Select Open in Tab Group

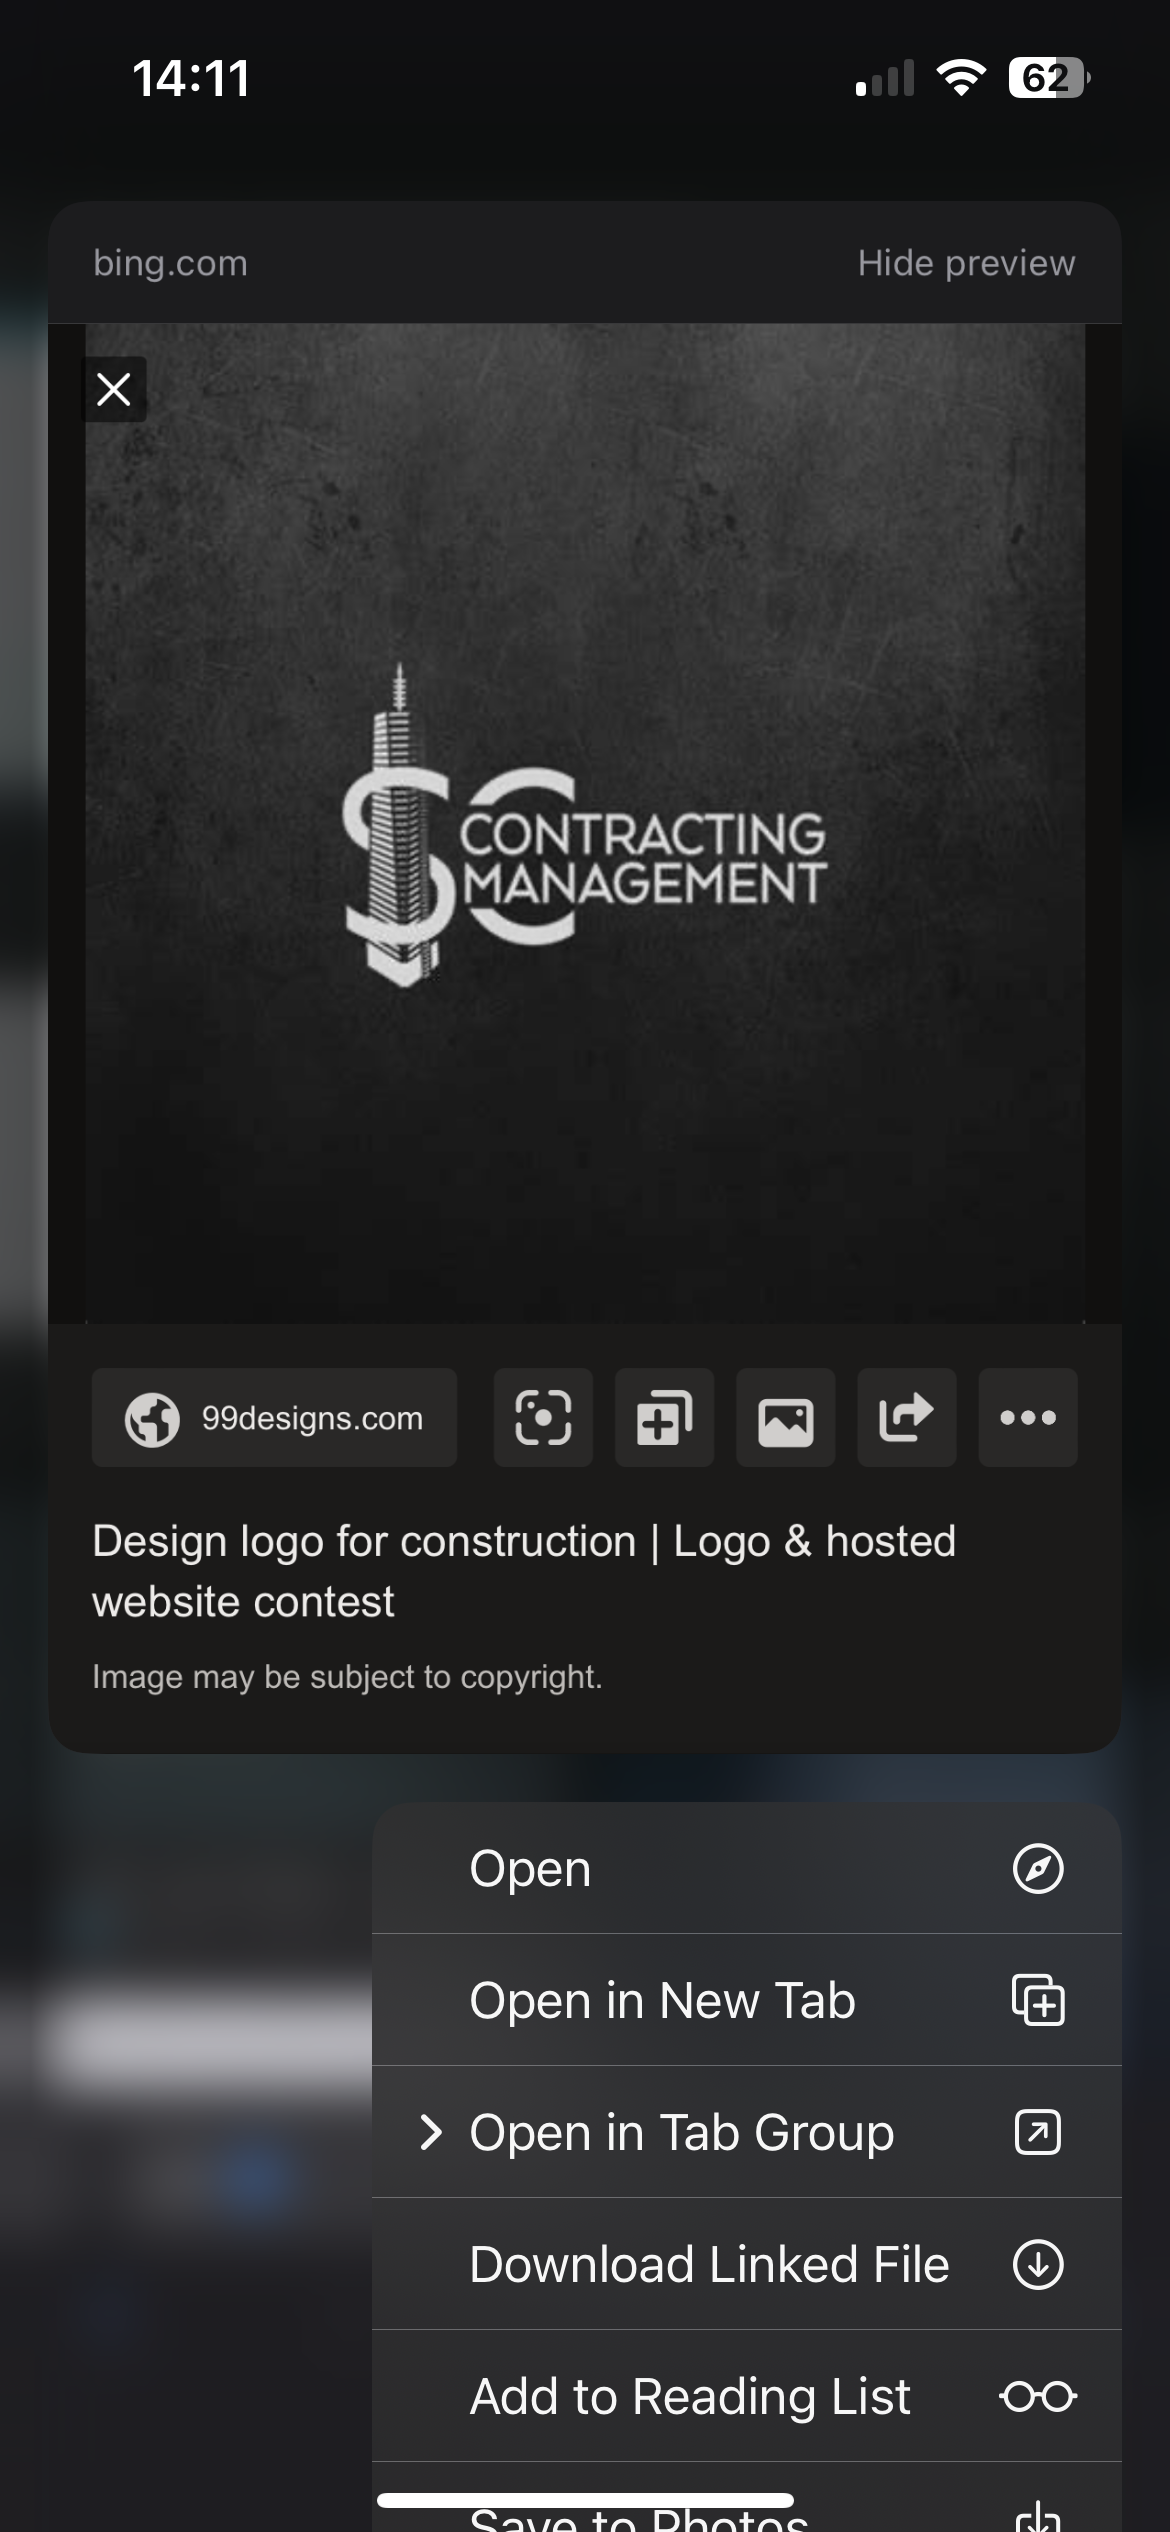681,2132
